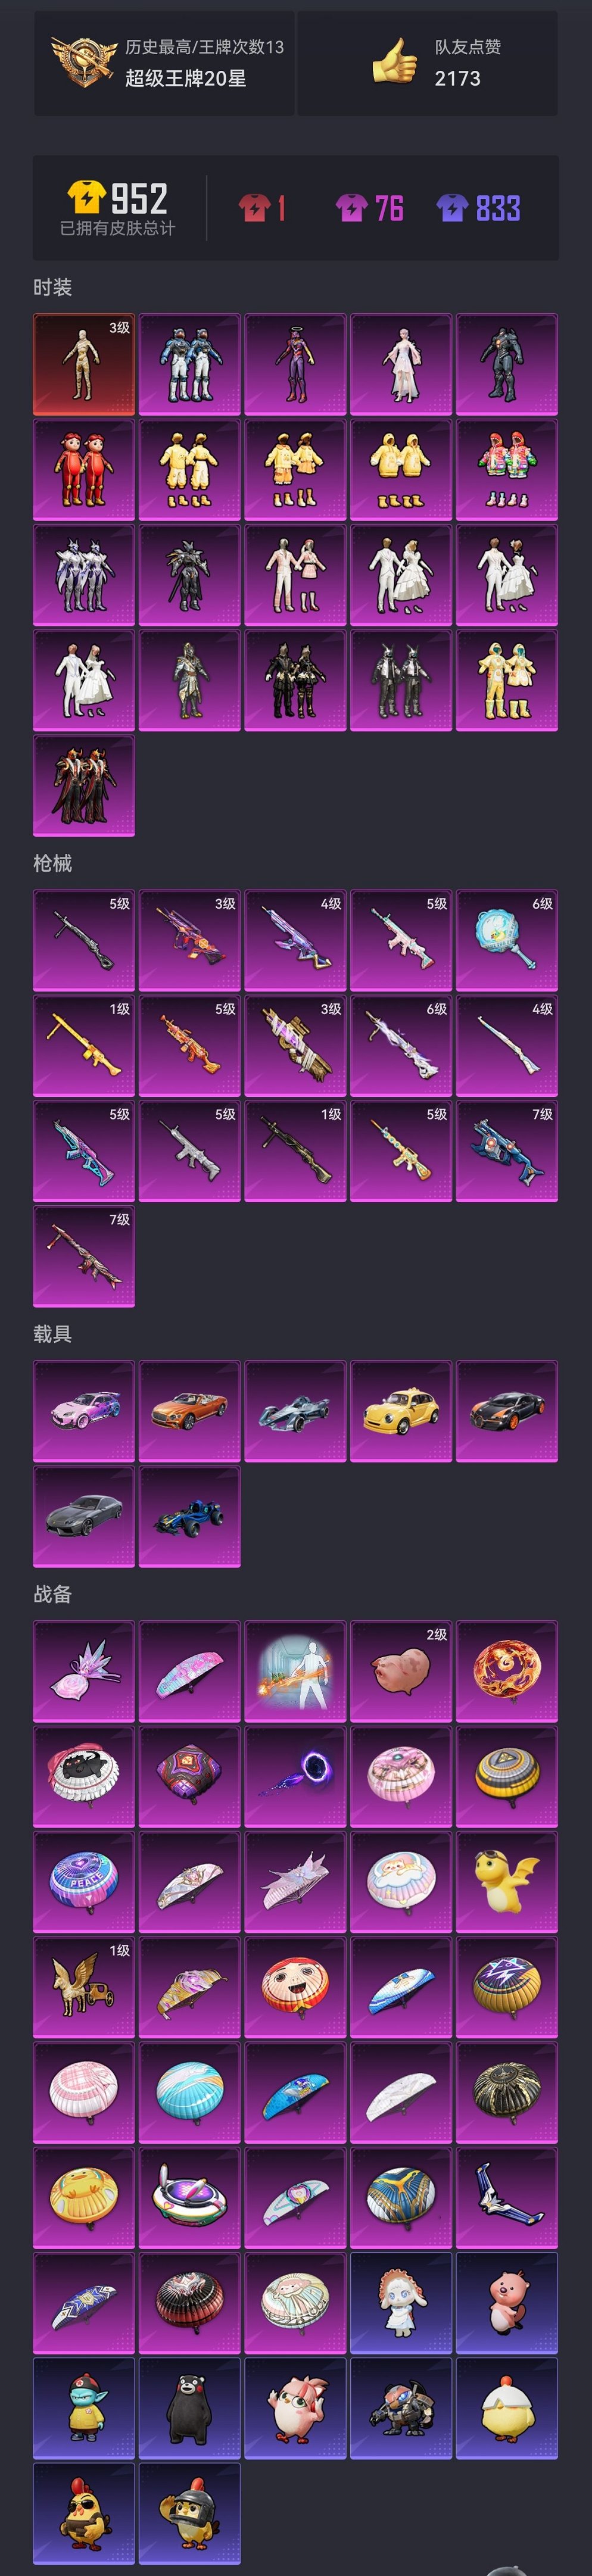Choose the golden 1级 rifle skin

click(x=84, y=1045)
